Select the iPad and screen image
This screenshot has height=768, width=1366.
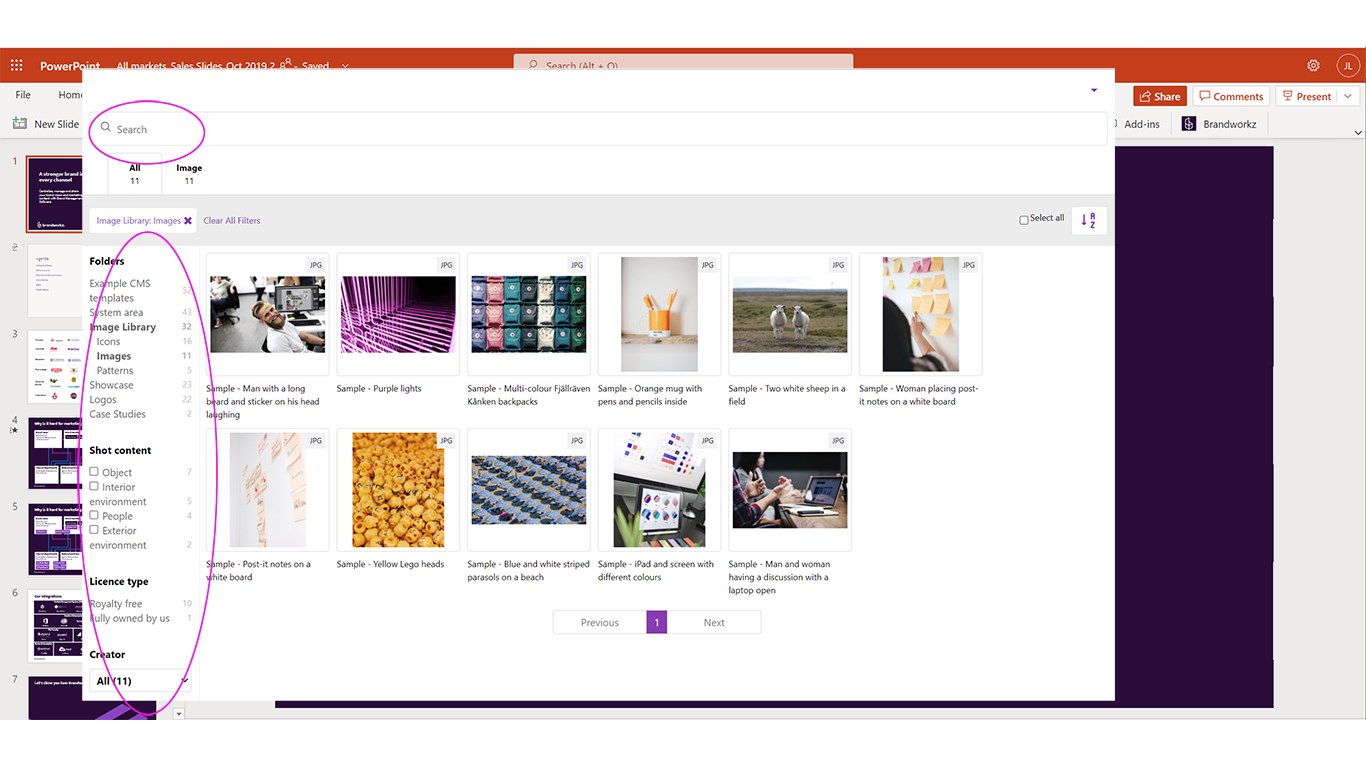[x=659, y=490]
